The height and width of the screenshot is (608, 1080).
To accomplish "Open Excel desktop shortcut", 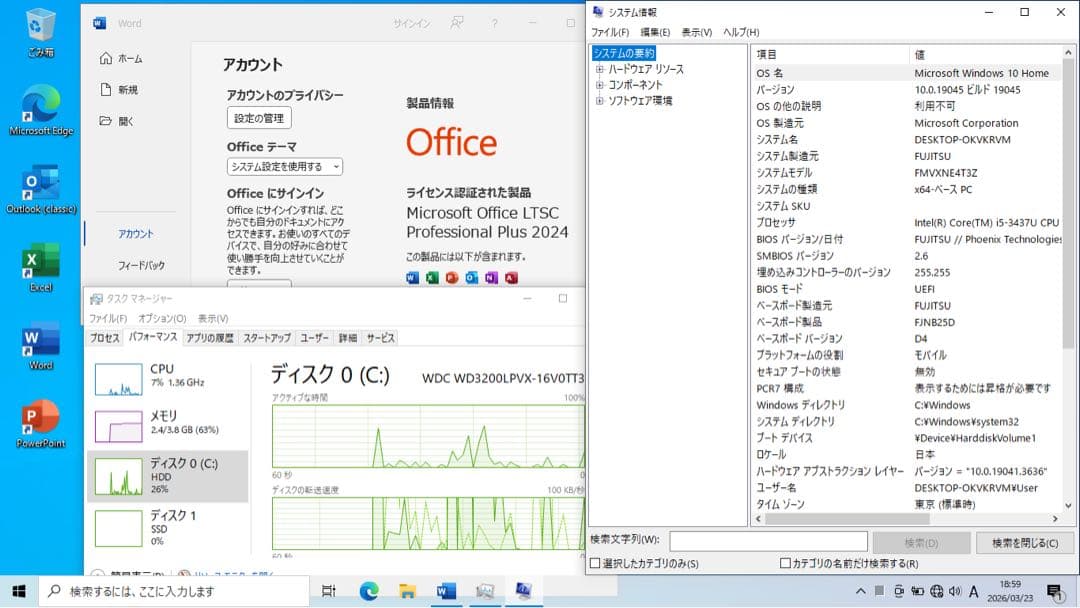I will tap(41, 267).
